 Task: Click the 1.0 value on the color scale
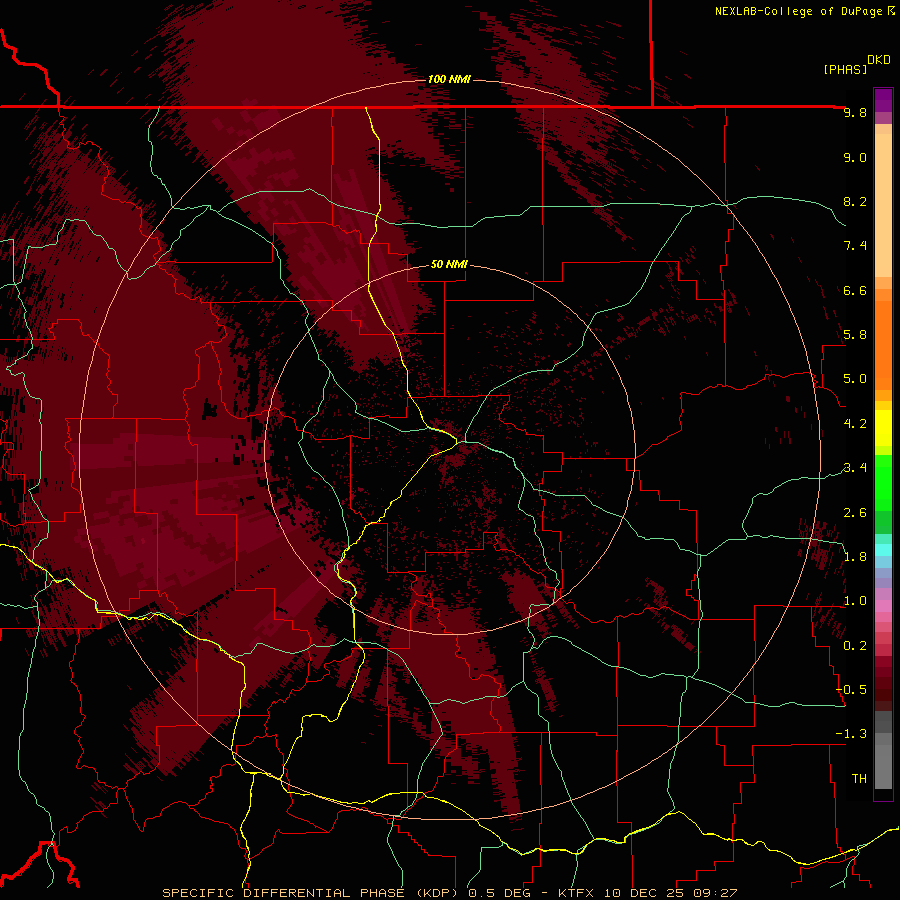point(855,601)
